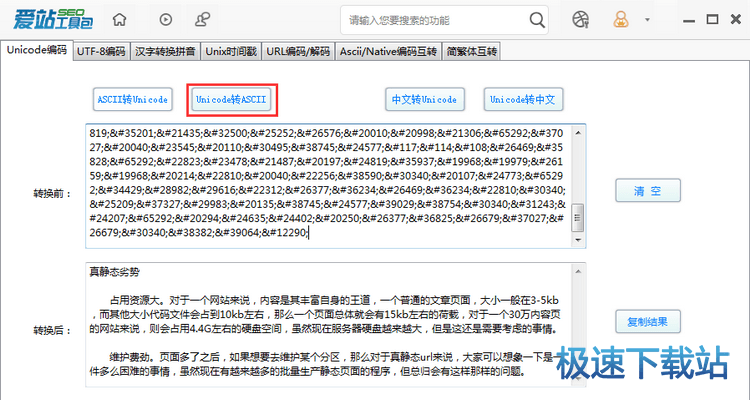Clear the input with 清空 button

click(648, 190)
